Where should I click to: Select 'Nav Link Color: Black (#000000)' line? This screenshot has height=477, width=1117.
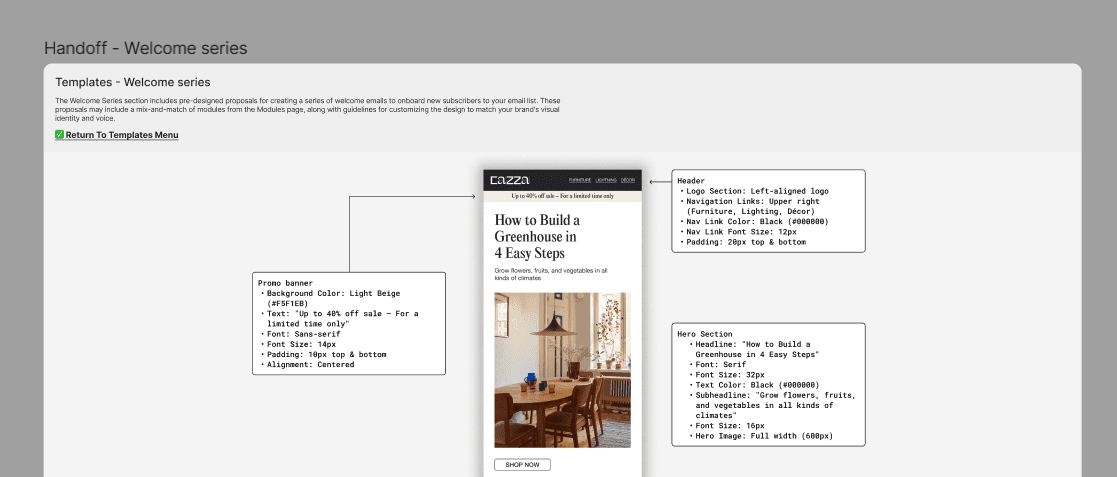(x=757, y=221)
